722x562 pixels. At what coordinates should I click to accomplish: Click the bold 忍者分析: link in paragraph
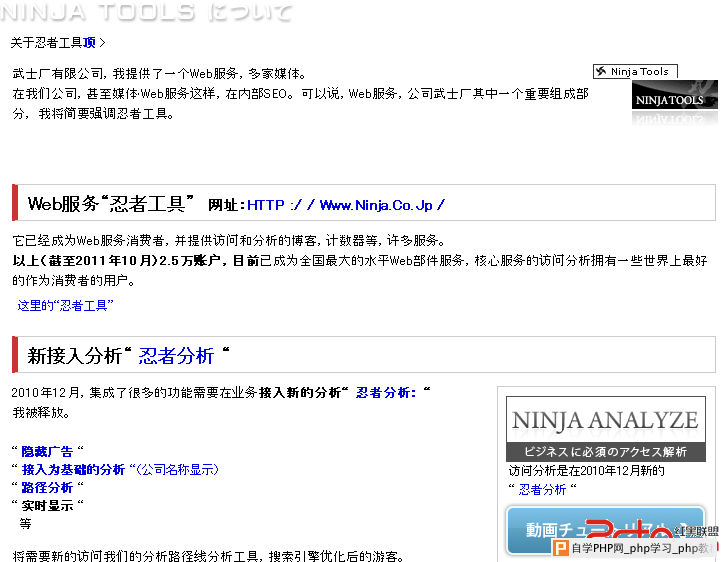pos(386,393)
